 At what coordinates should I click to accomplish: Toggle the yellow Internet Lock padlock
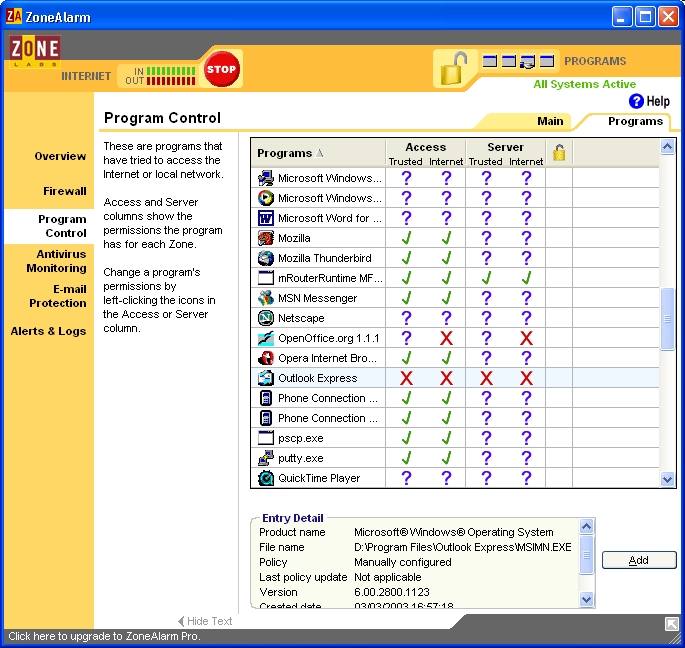[x=453, y=68]
